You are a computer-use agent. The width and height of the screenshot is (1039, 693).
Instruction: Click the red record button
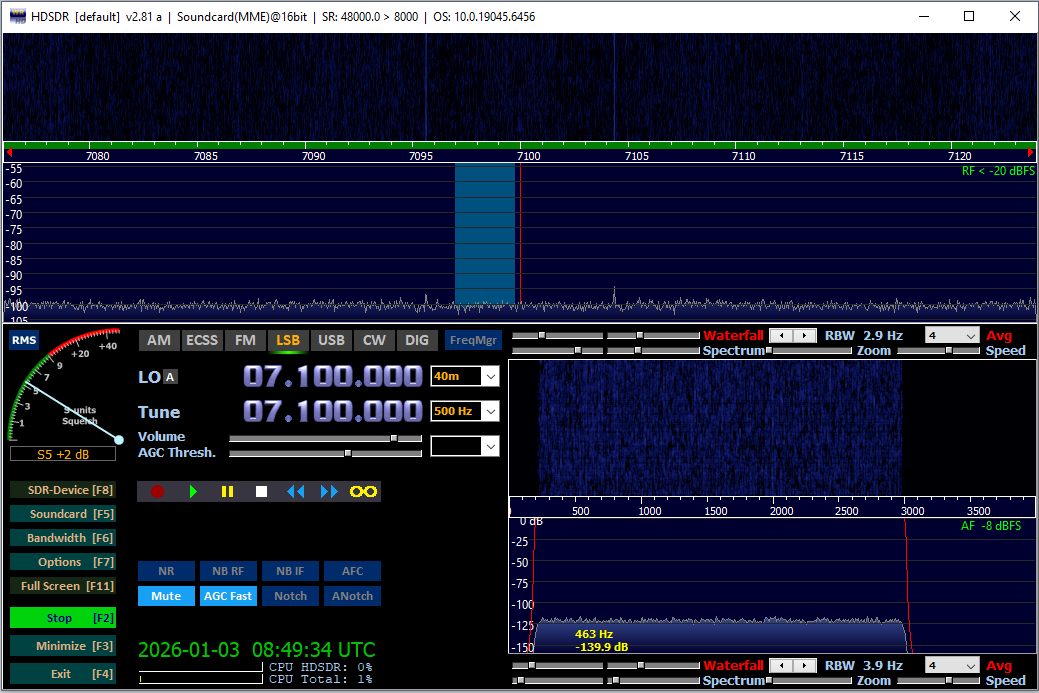point(157,492)
